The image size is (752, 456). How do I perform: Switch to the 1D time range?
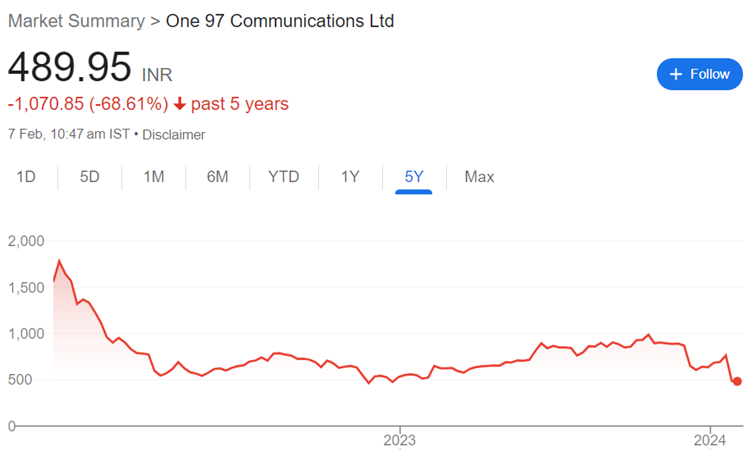pos(26,177)
